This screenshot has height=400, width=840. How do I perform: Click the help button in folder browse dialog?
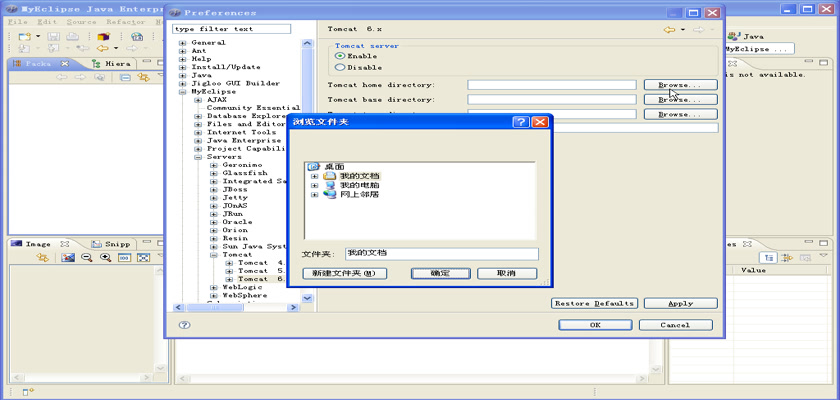click(x=521, y=122)
